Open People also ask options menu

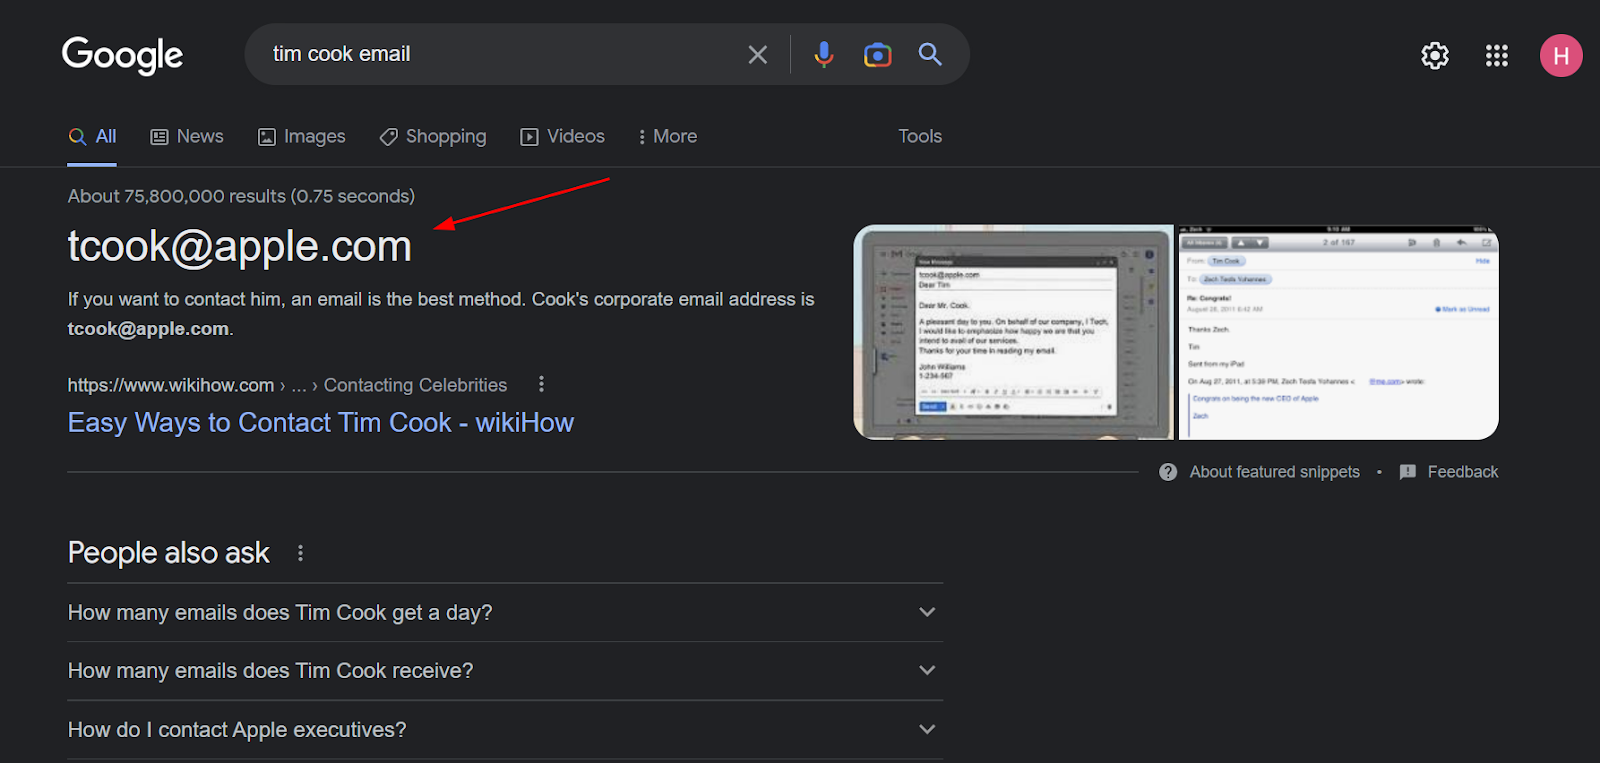click(x=300, y=553)
